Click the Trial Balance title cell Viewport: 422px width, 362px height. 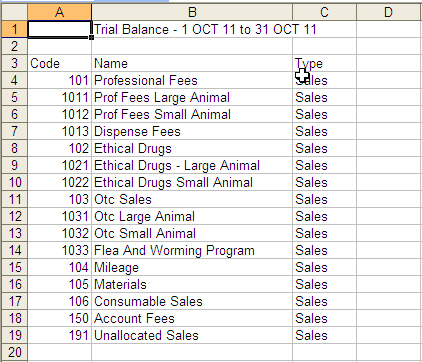tap(192, 29)
